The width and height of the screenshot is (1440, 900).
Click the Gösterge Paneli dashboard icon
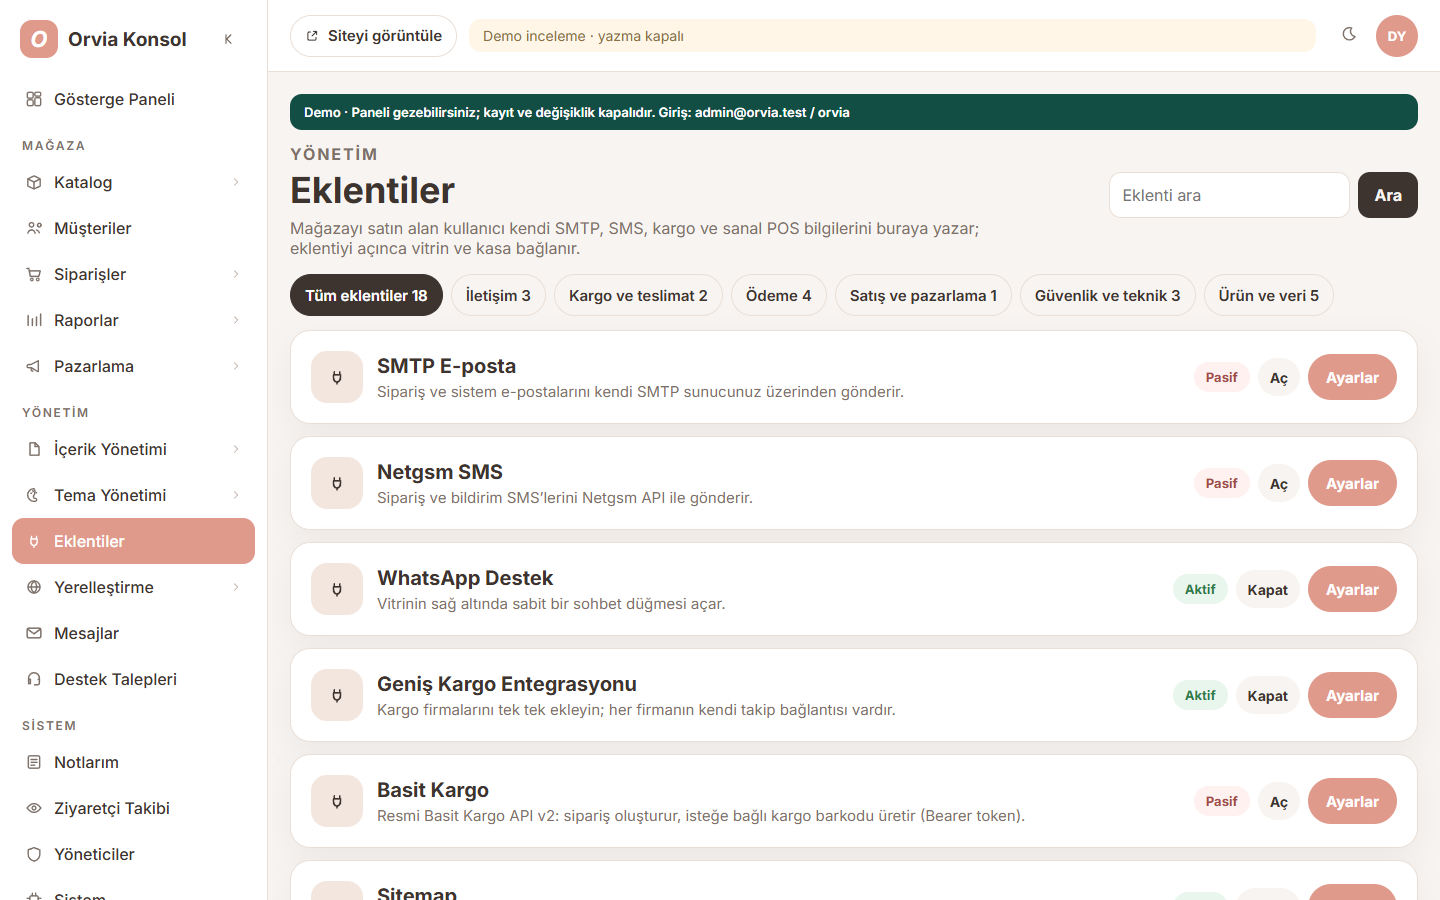point(34,99)
